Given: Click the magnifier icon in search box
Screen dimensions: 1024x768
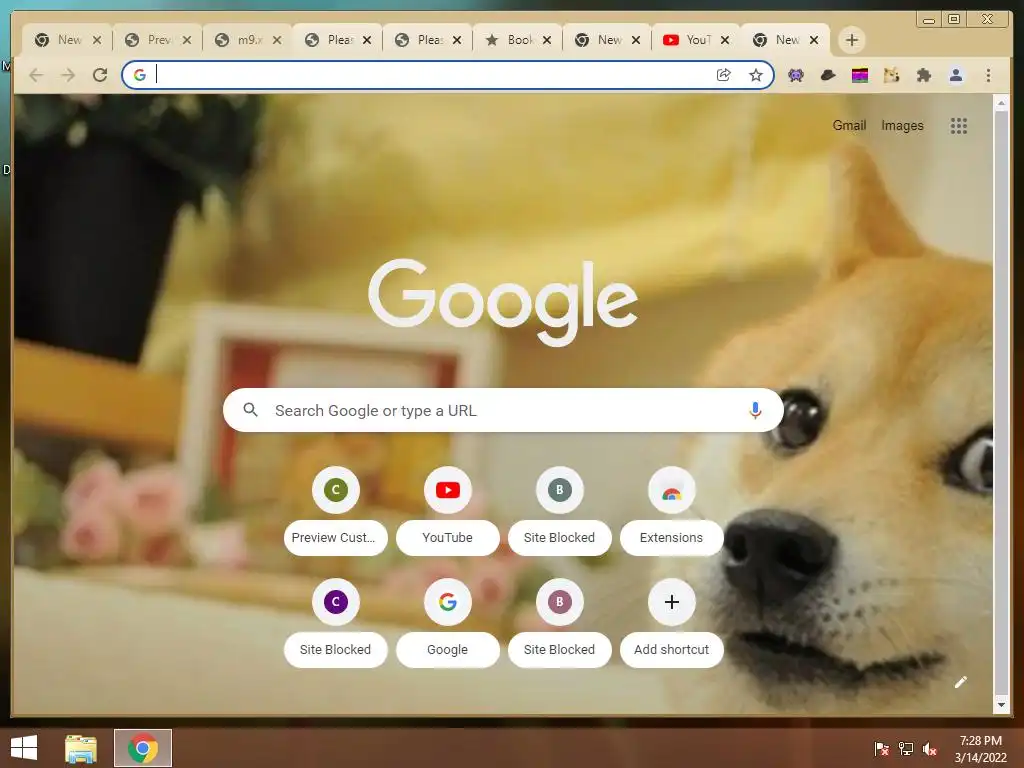Looking at the screenshot, I should (250, 409).
